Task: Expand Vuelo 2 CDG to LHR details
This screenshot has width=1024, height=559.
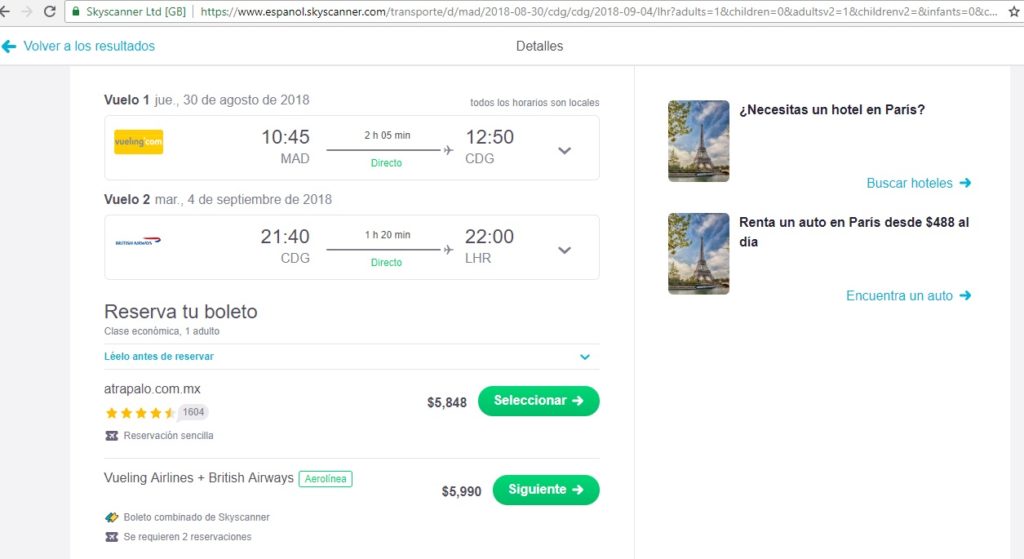Action: pos(565,250)
